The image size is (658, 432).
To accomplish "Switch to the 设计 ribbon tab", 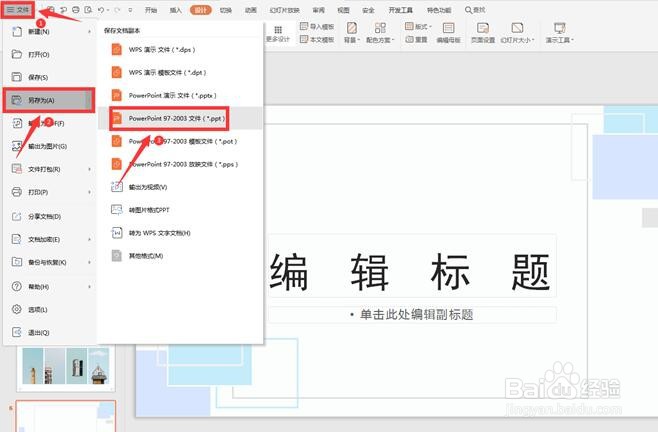I will (201, 10).
